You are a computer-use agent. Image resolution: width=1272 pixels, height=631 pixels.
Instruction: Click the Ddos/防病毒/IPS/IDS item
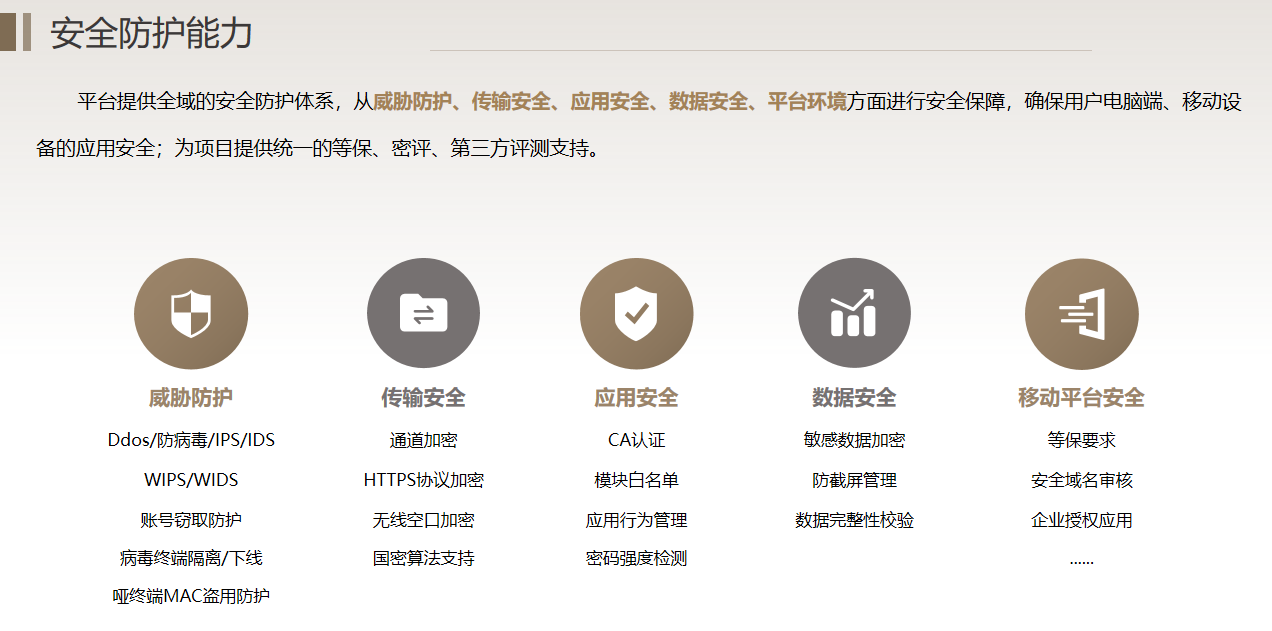[x=191, y=441]
